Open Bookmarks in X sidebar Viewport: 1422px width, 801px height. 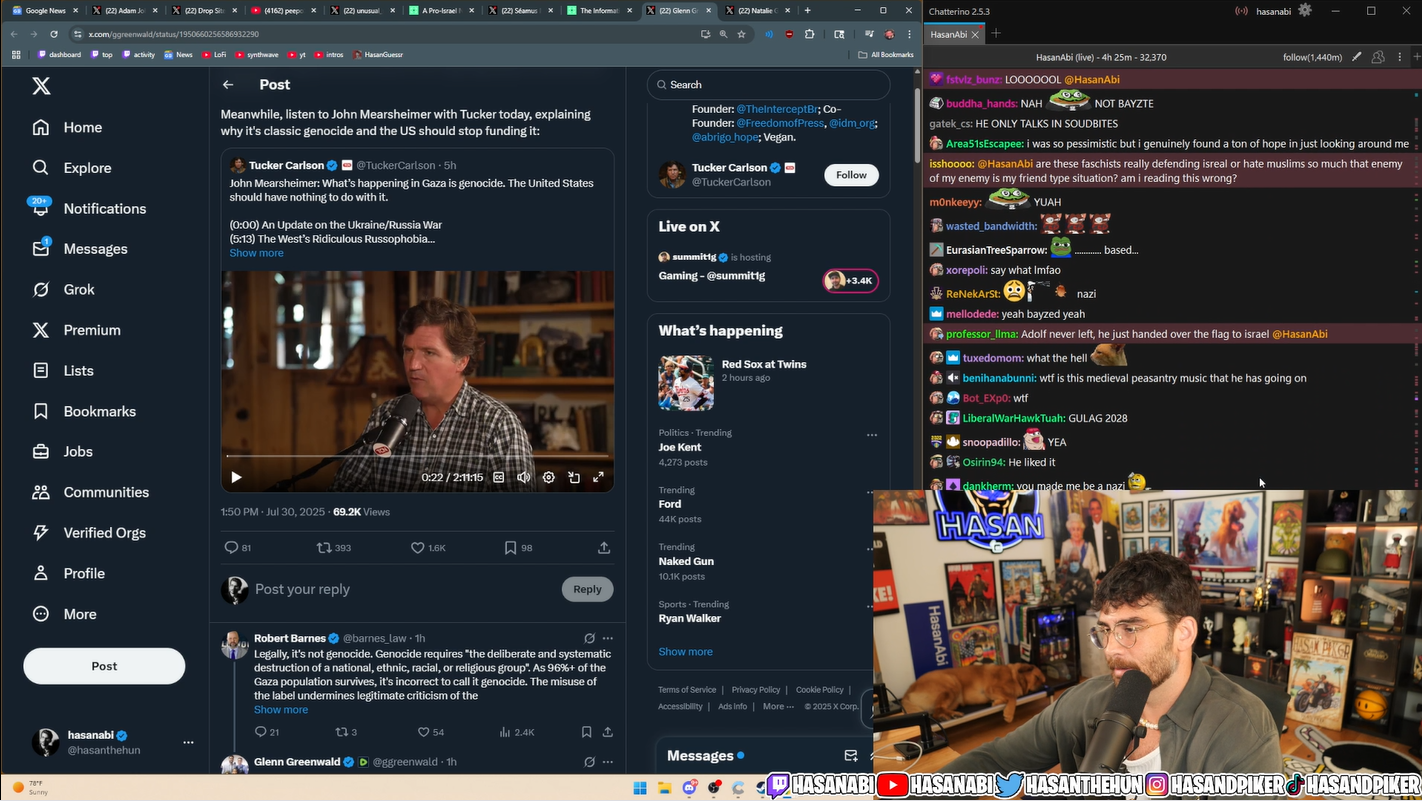tap(84, 411)
